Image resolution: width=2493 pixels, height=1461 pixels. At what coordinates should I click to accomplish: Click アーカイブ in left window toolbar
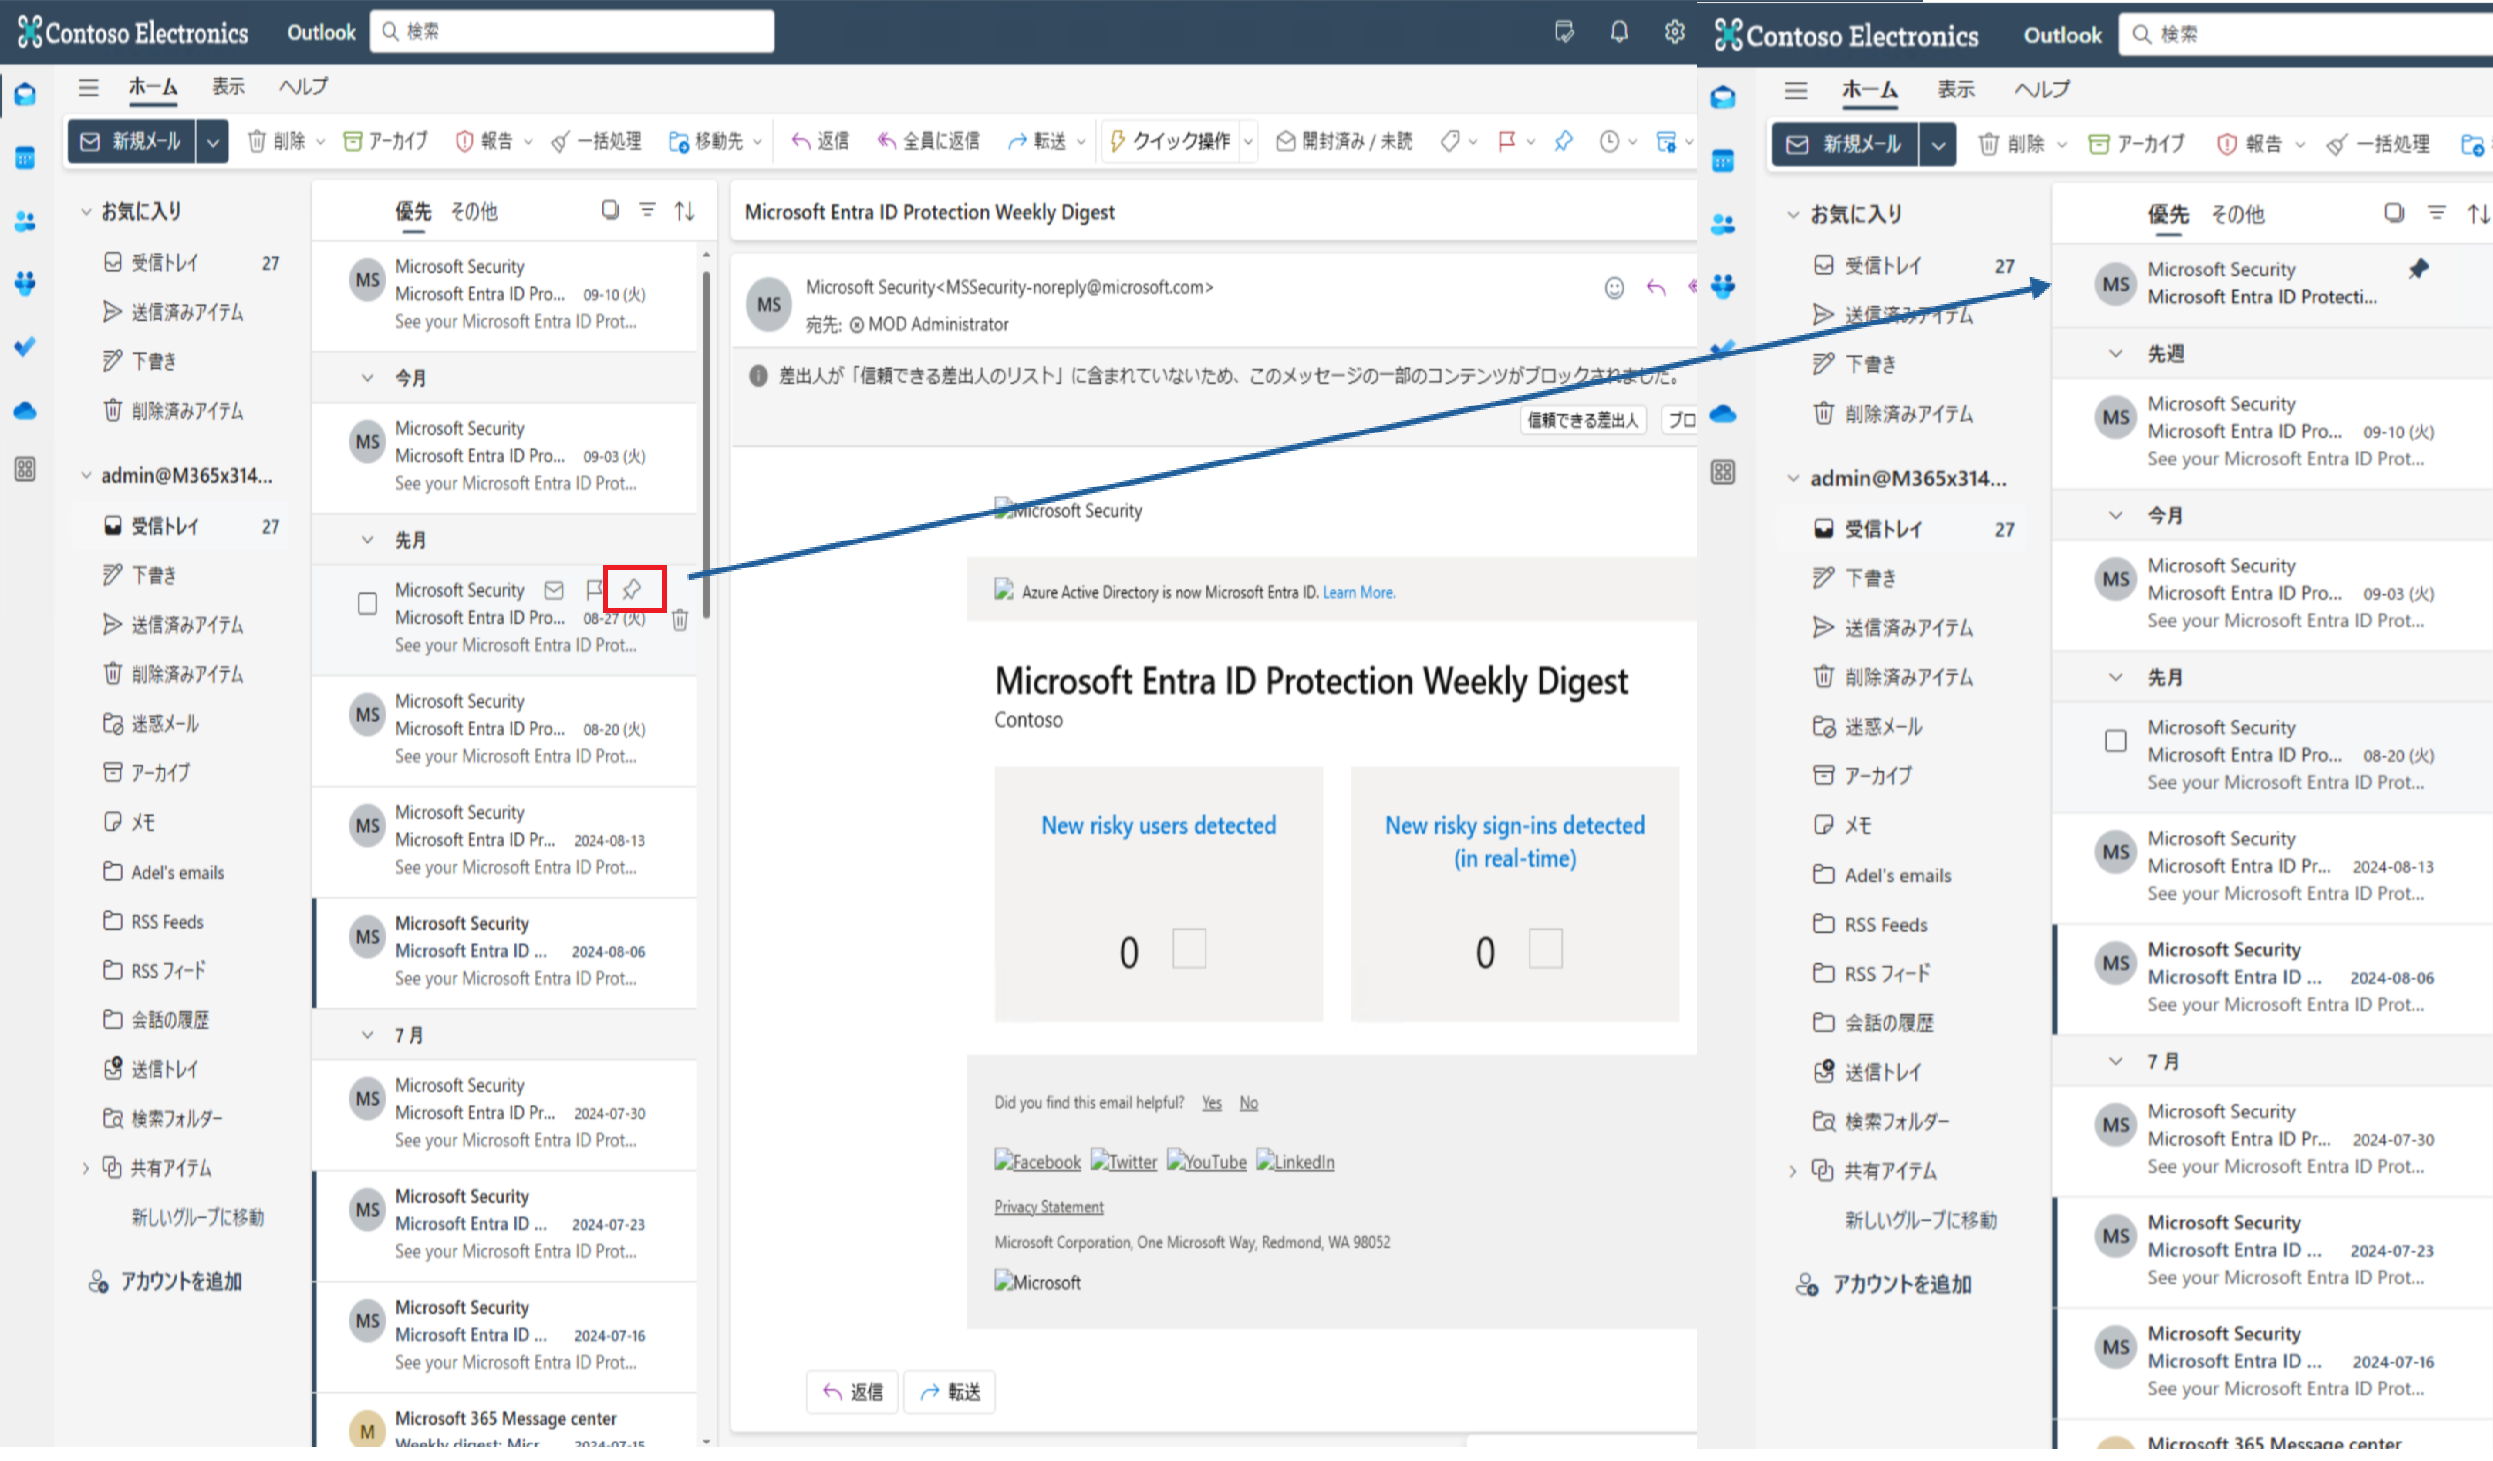[385, 141]
